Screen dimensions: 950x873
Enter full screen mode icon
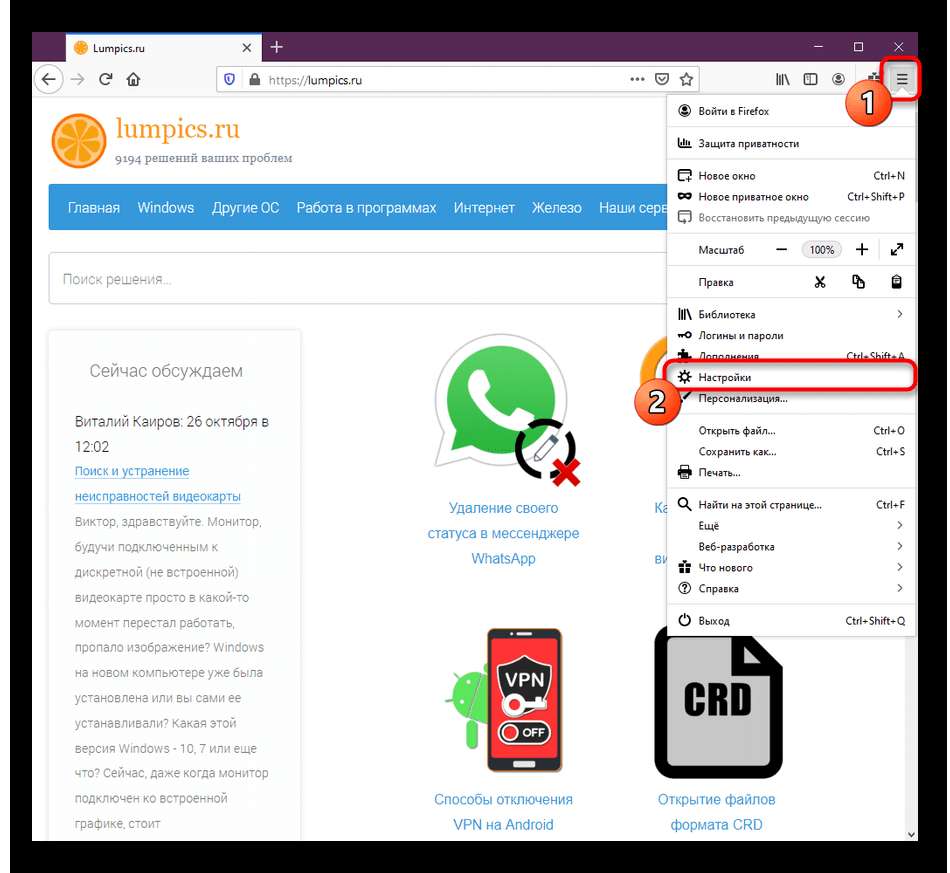(897, 250)
